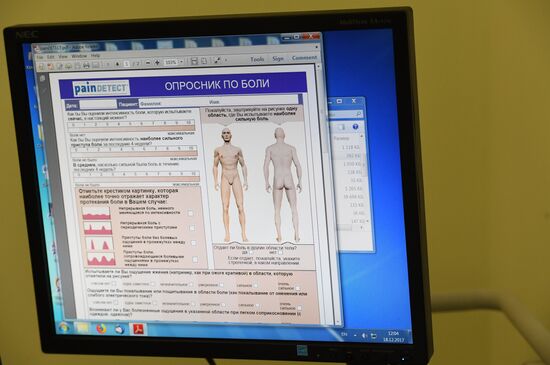This screenshot has height=365, width=550.
Task: Open the Help menu
Action: (95, 56)
